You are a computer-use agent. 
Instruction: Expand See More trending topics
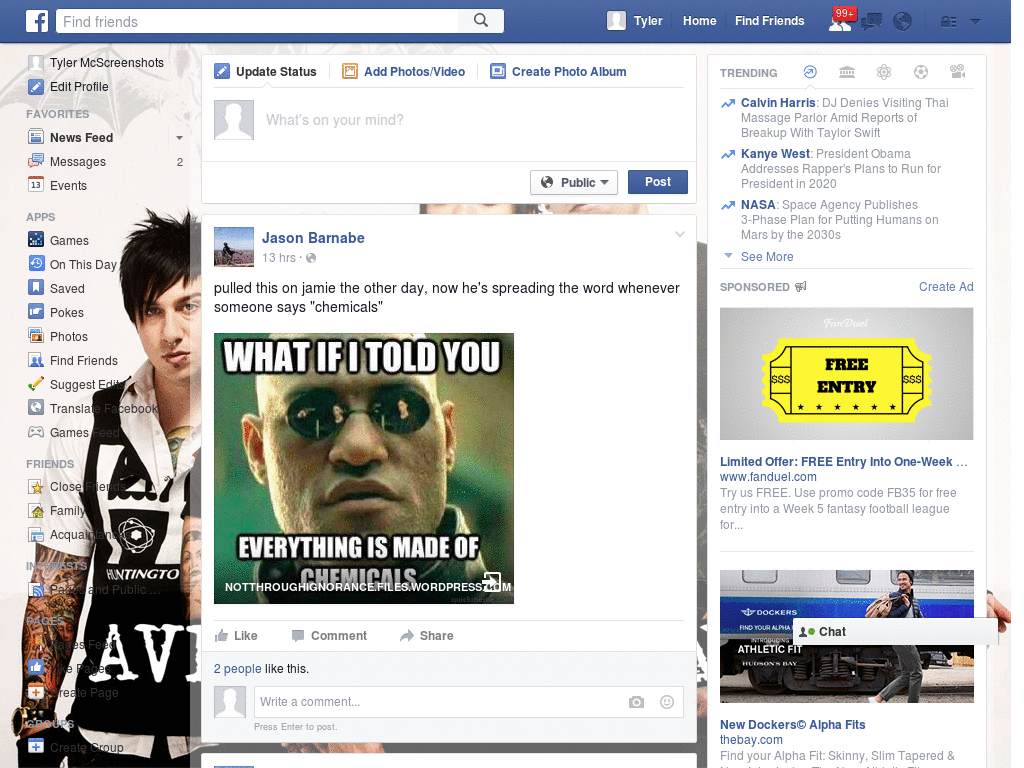(767, 257)
